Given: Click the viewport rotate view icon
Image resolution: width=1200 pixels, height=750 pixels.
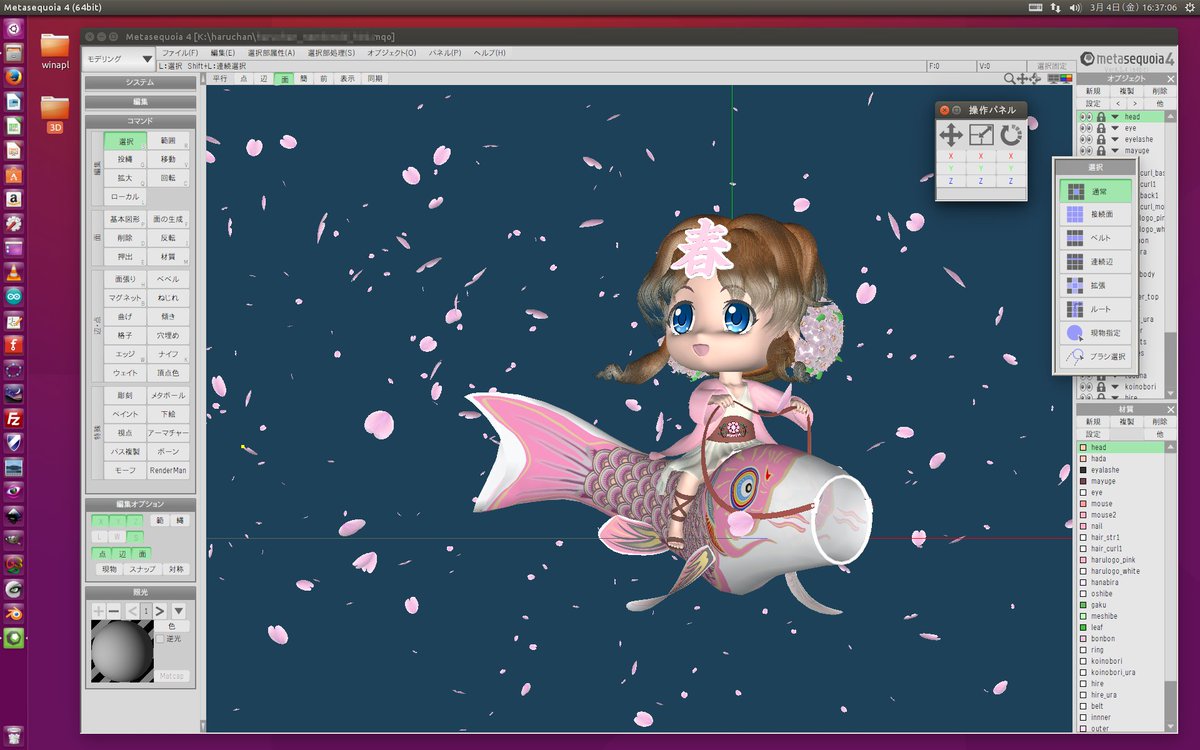Looking at the screenshot, I should coord(1034,78).
